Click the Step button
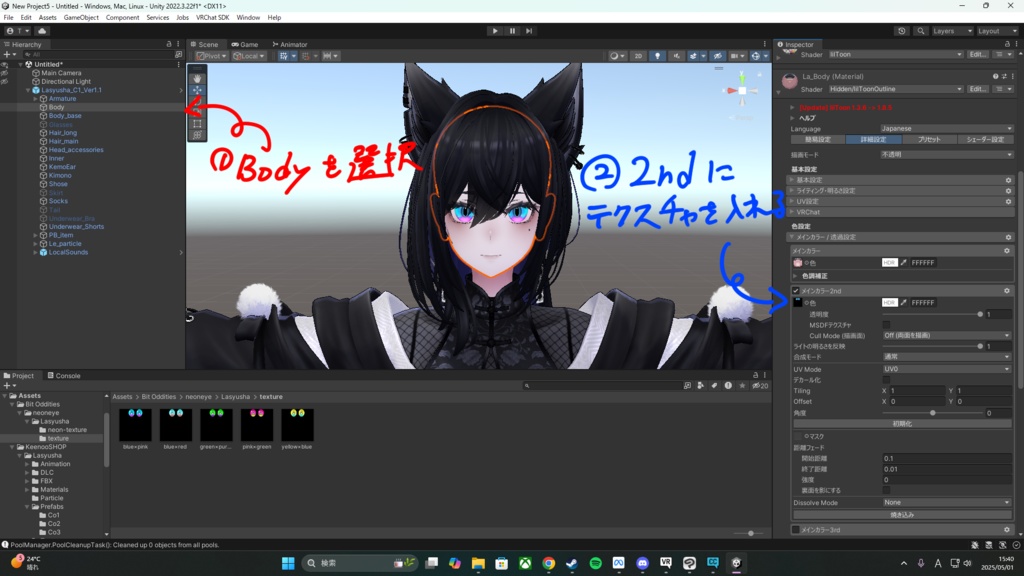 point(529,31)
